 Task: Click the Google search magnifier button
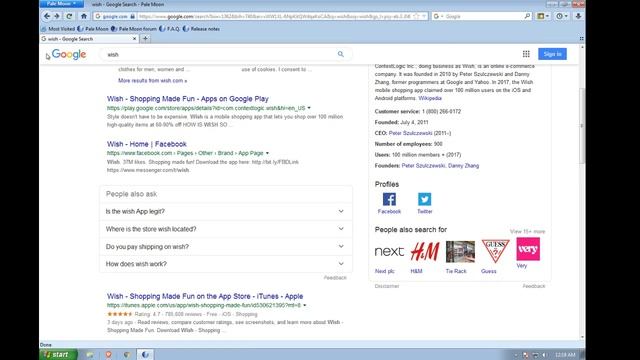click(340, 54)
